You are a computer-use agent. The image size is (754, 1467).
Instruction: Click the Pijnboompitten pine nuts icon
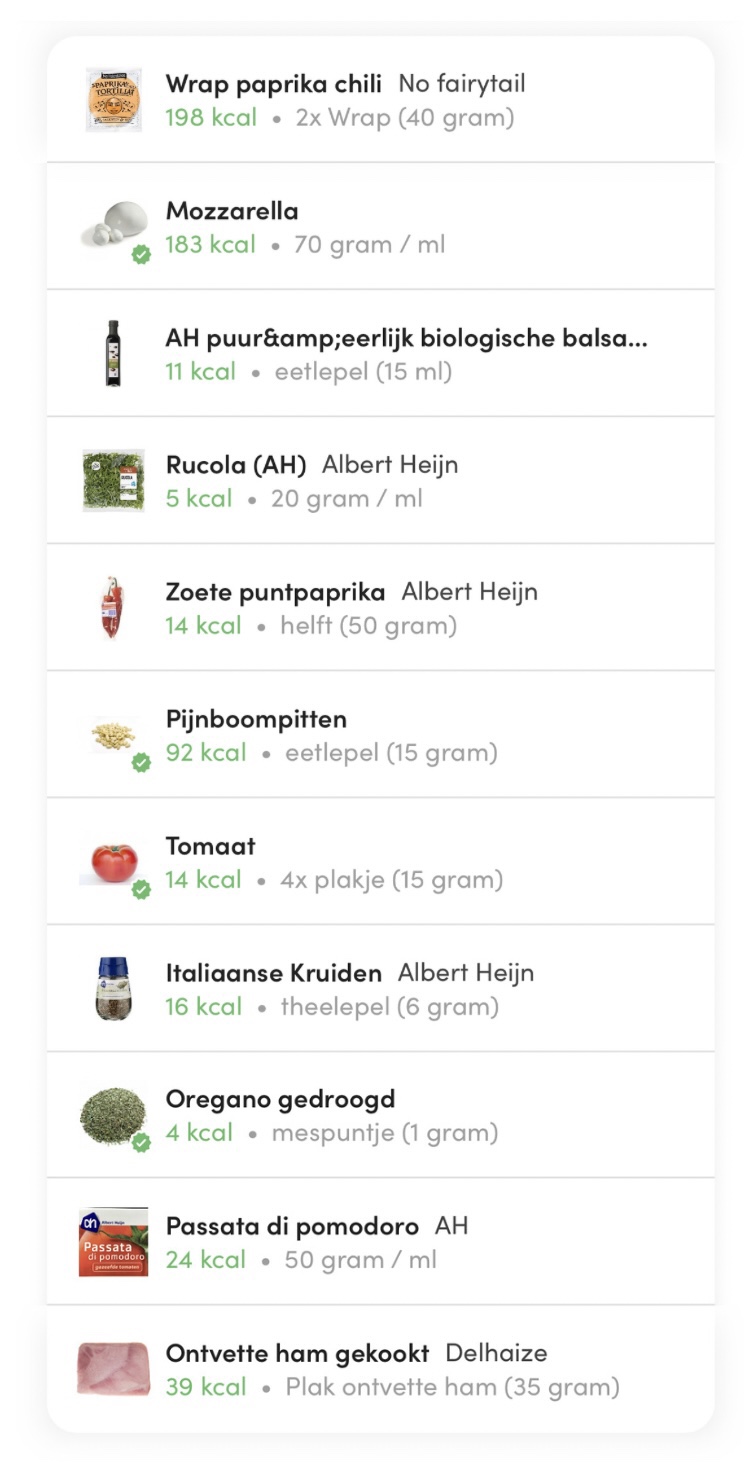[x=113, y=737]
